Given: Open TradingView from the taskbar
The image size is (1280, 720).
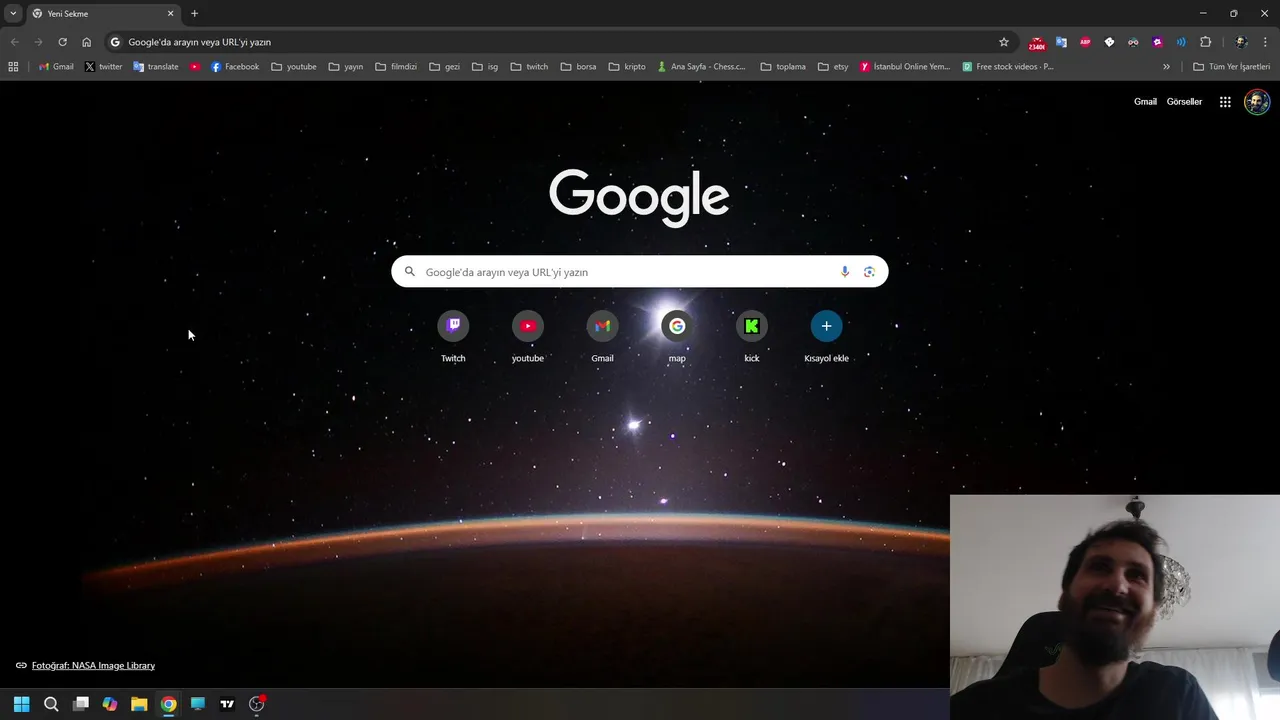Looking at the screenshot, I should click(x=227, y=704).
